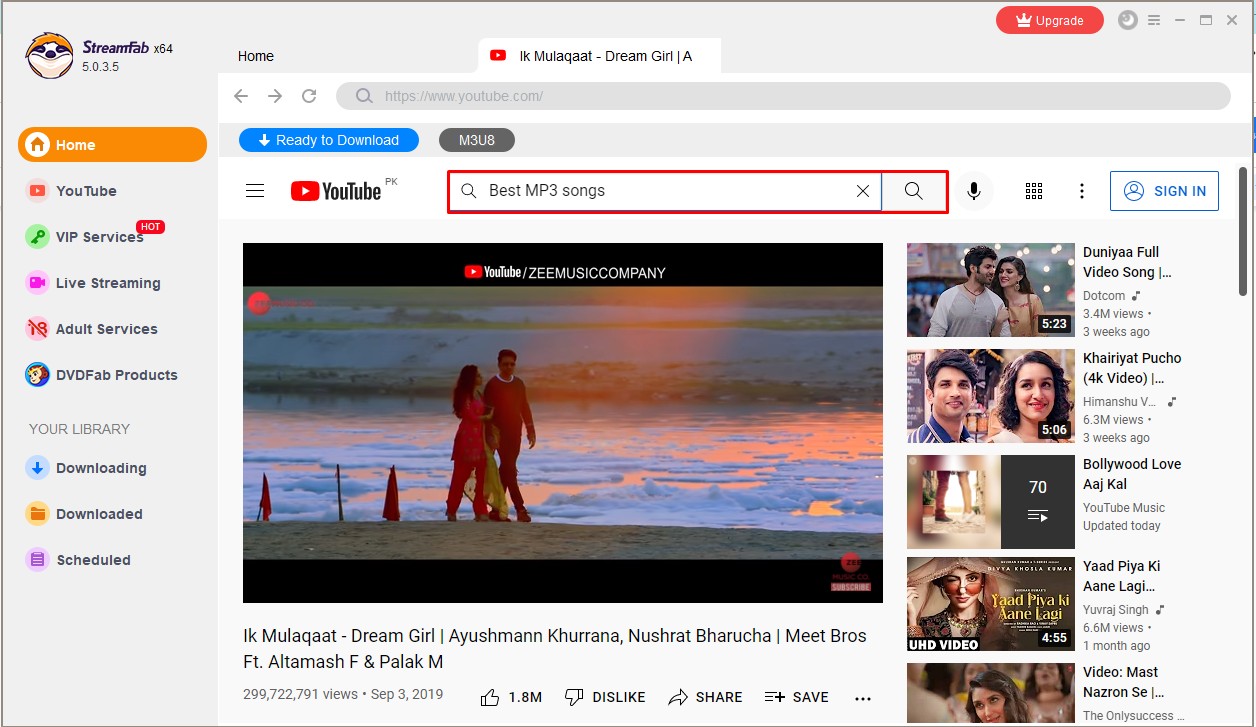Open YouTube settings three-dot menu
This screenshot has width=1256, height=727.
tap(1081, 191)
